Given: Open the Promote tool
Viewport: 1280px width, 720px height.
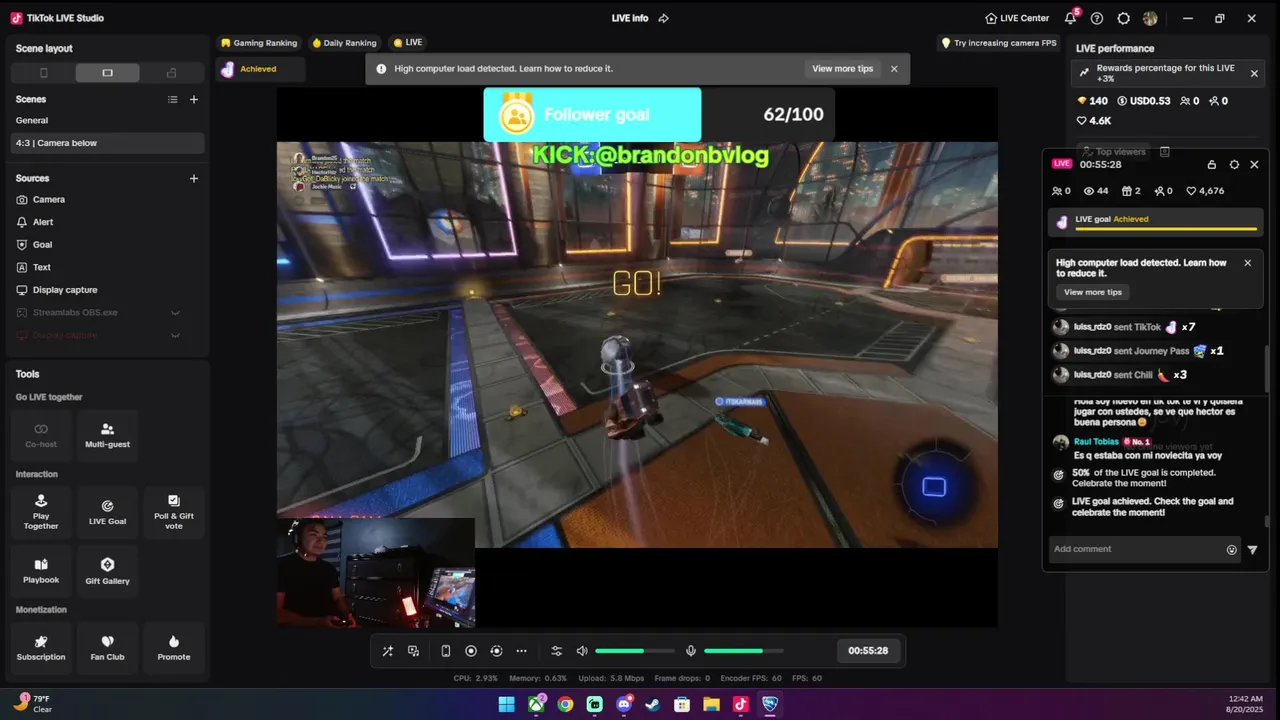Looking at the screenshot, I should point(174,648).
